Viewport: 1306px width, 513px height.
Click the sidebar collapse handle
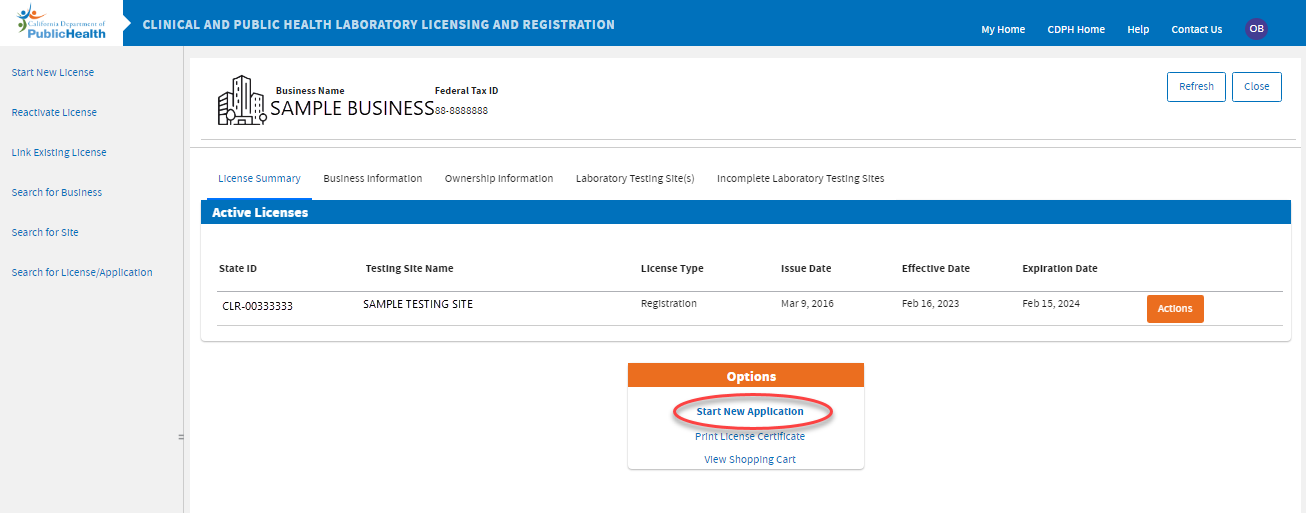(181, 437)
